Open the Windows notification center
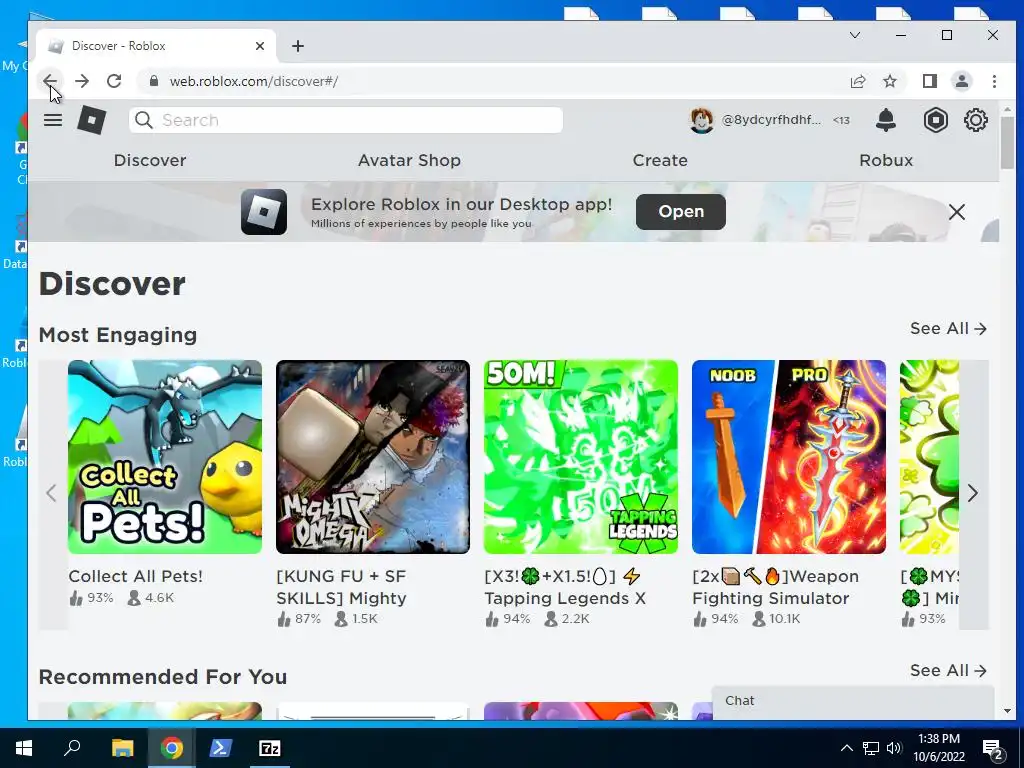Viewport: 1024px width, 768px height. pyautogui.click(x=993, y=748)
